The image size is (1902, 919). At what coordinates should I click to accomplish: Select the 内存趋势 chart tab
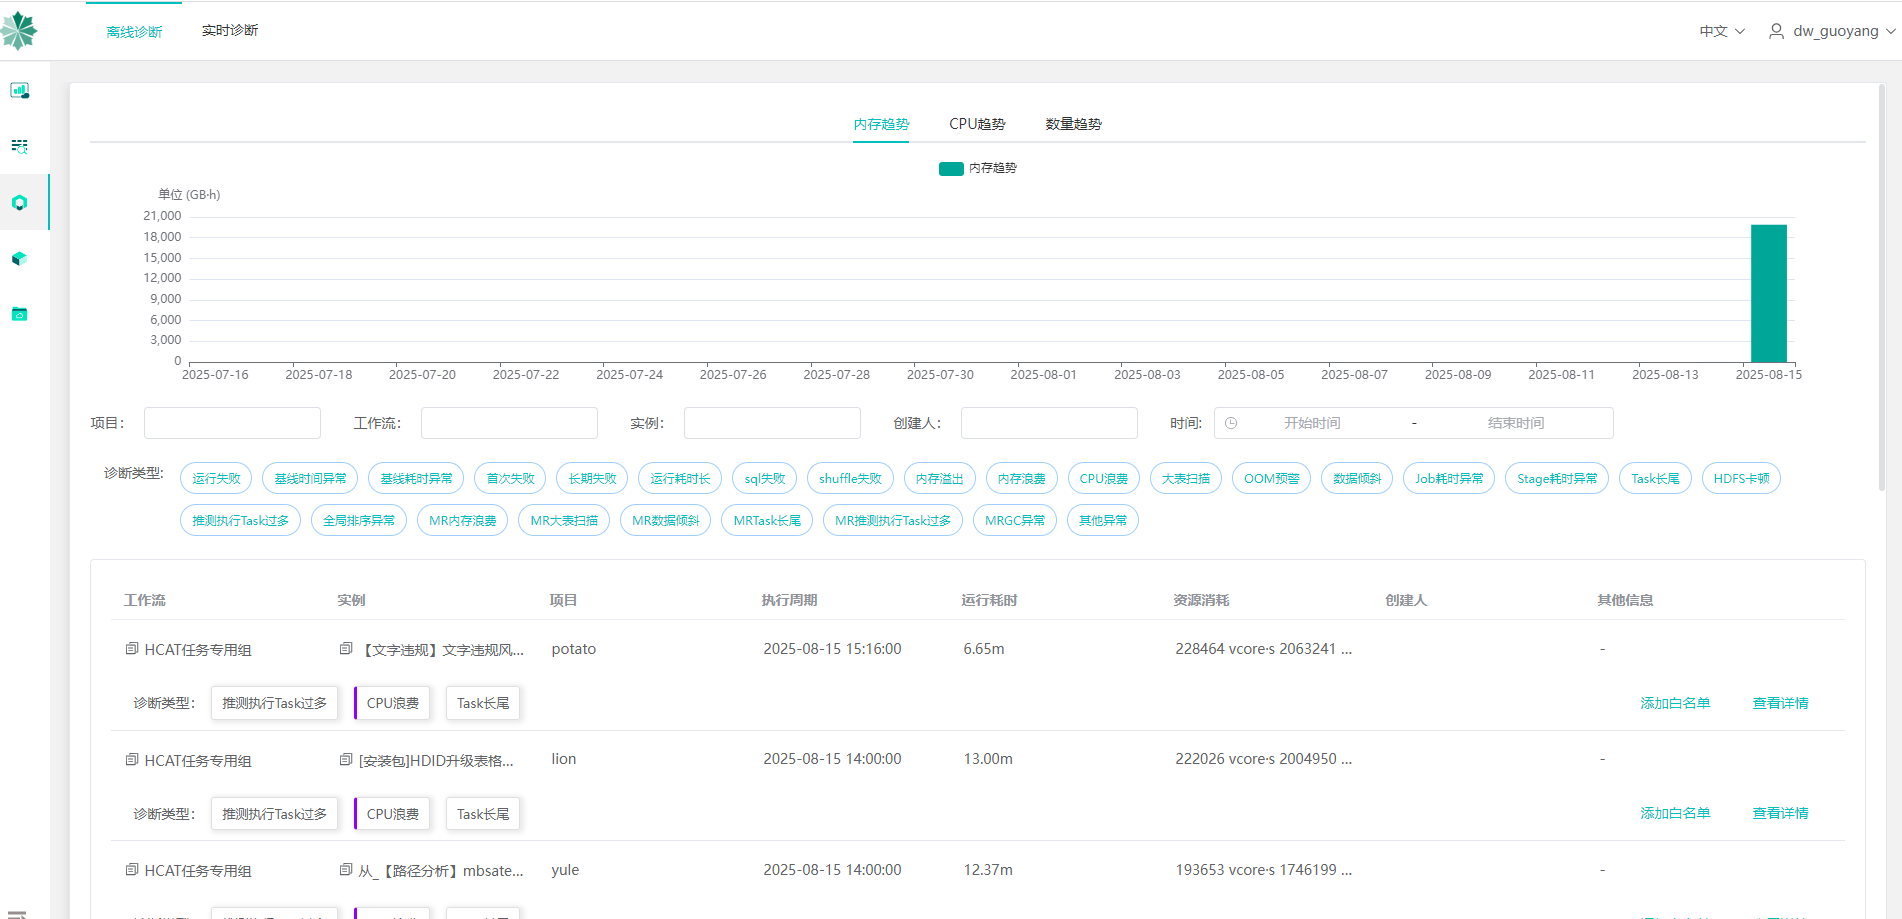881,124
